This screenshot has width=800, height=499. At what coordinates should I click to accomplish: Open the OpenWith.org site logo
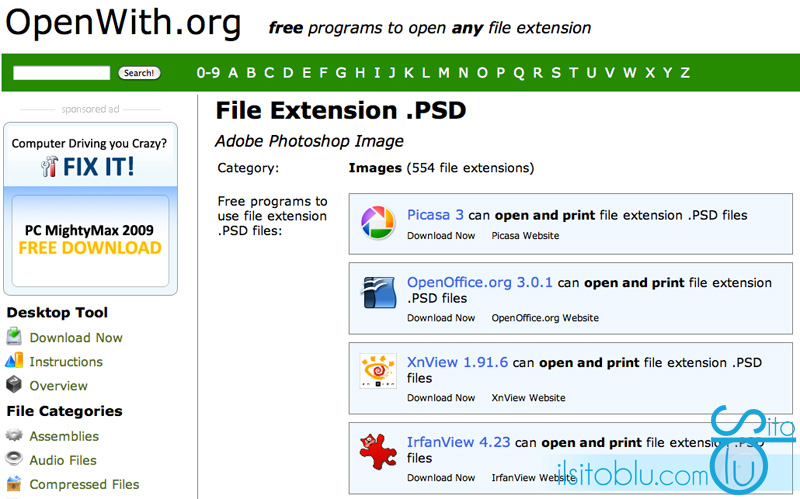123,22
